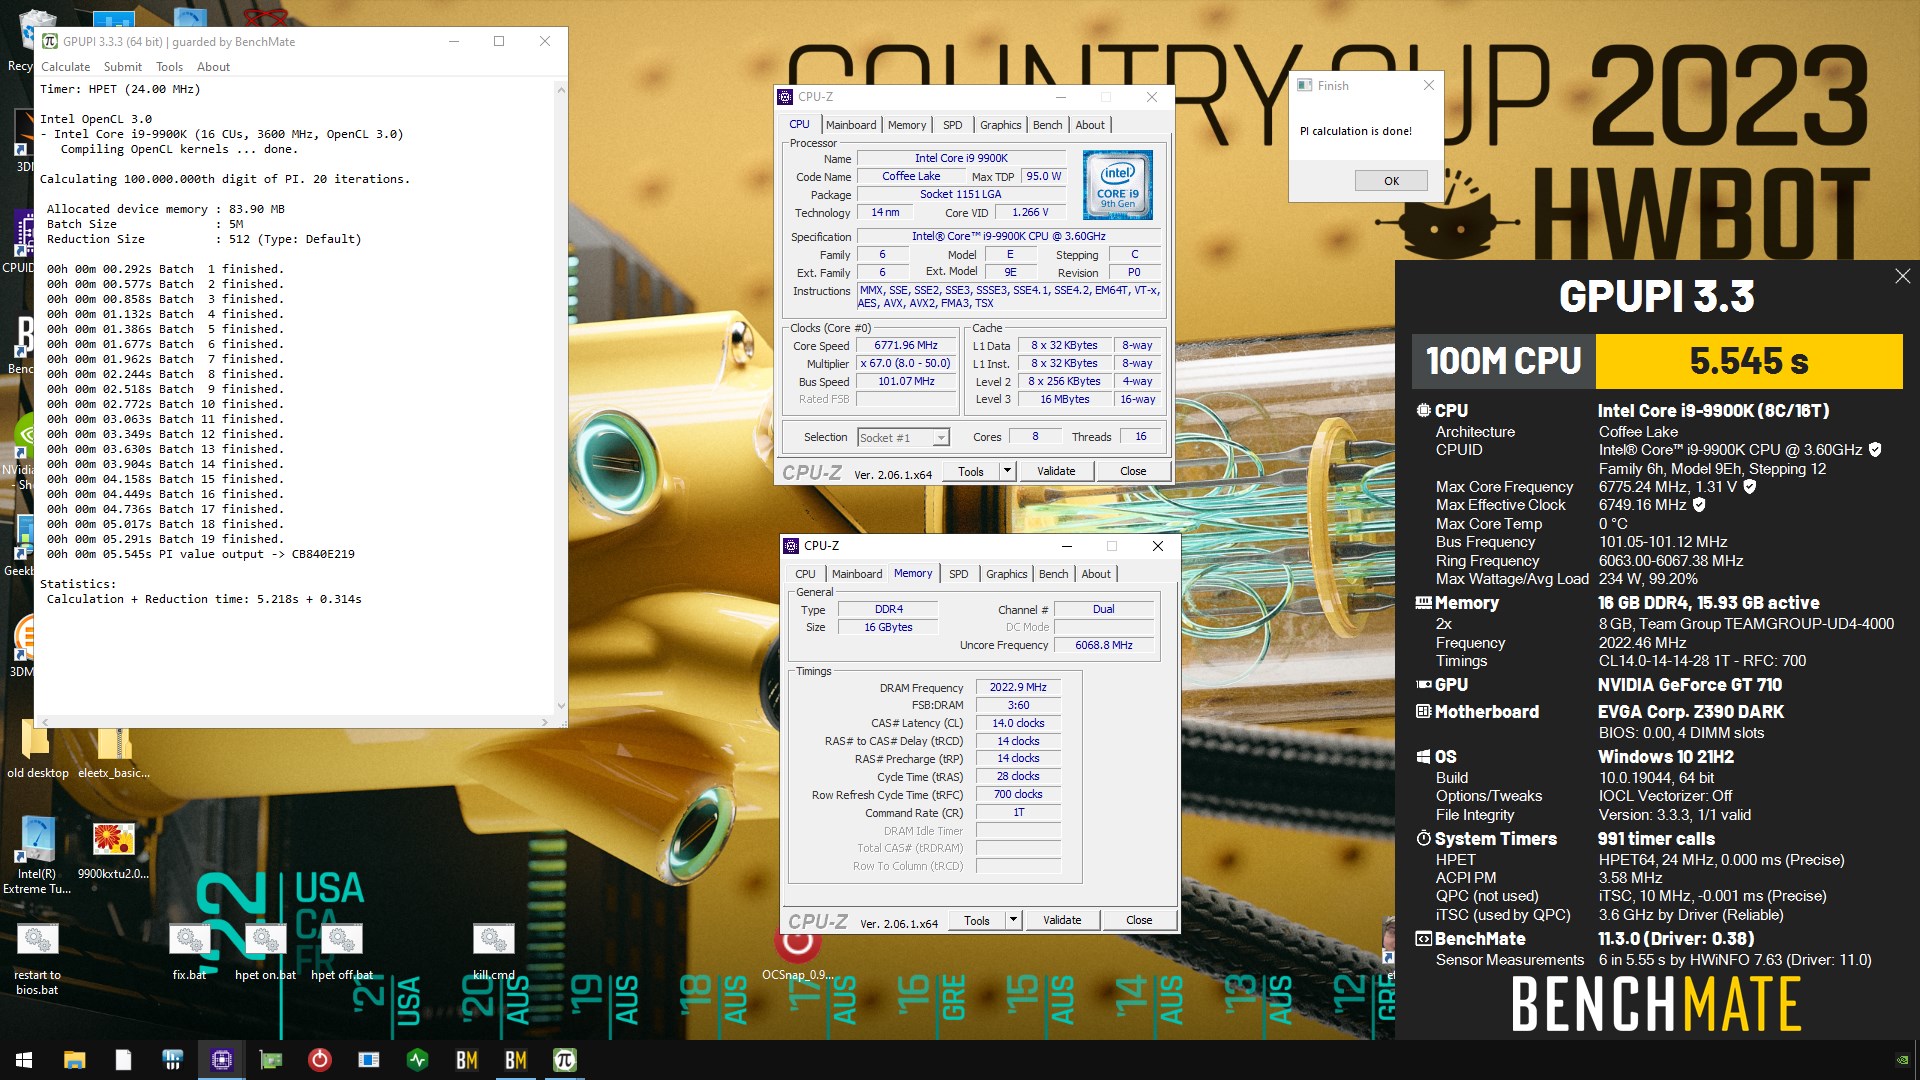
Task: Click the Max TDP 95.0 W field
Action: tap(1044, 176)
